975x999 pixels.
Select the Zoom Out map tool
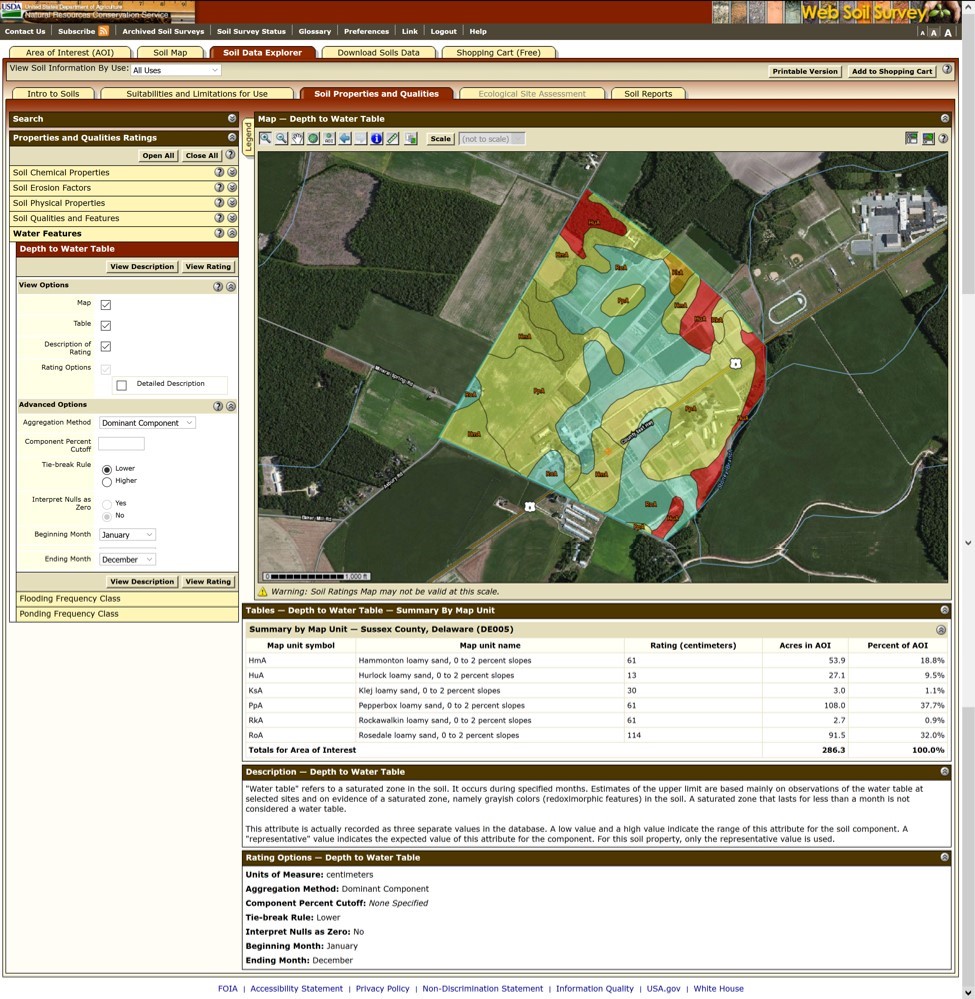[x=282, y=139]
